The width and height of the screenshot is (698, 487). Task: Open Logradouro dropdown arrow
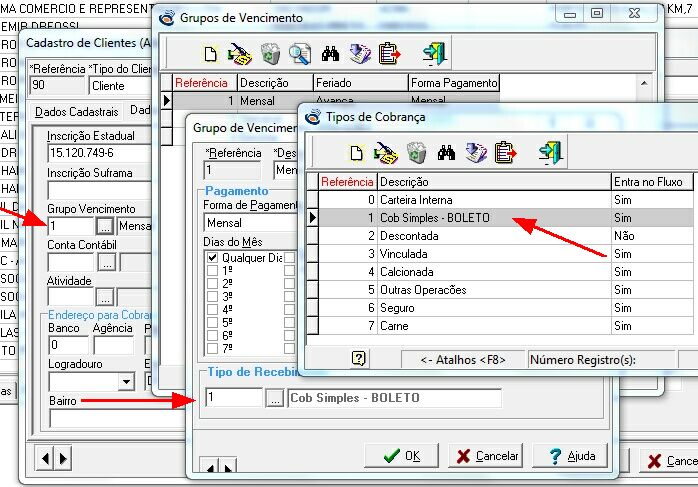pos(126,382)
